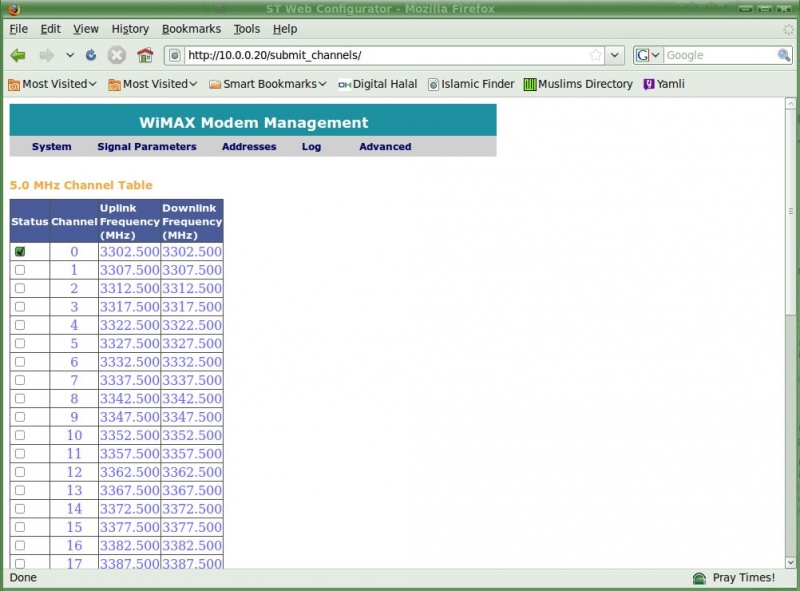Tick the channel 12 status checkbox
Viewport: 800px width, 591px height.
click(20, 472)
